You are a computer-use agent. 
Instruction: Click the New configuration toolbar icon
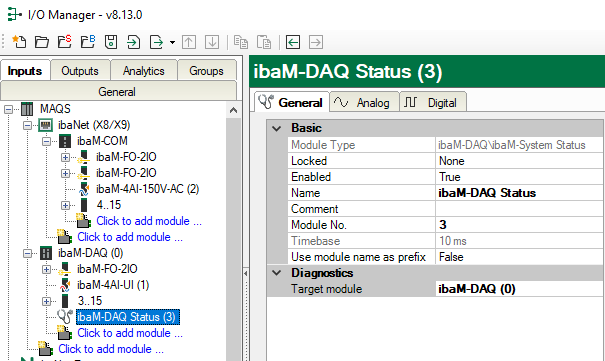(x=19, y=42)
